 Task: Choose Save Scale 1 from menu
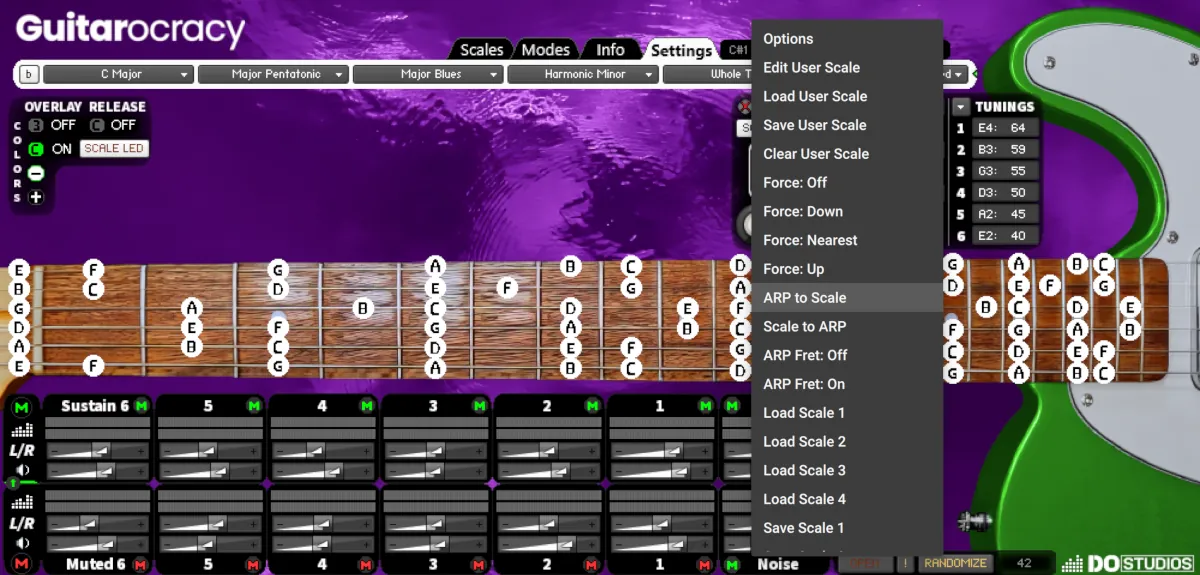pos(847,528)
